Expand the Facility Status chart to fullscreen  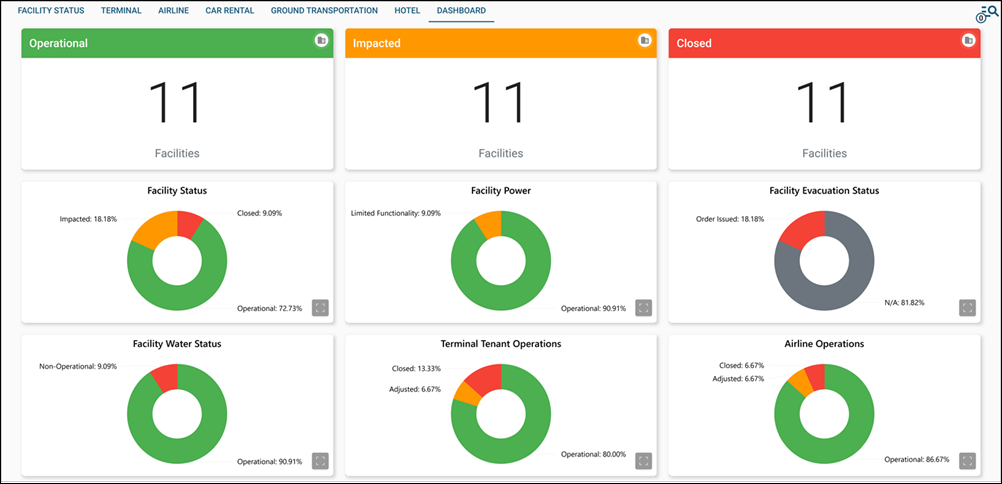pos(320,308)
